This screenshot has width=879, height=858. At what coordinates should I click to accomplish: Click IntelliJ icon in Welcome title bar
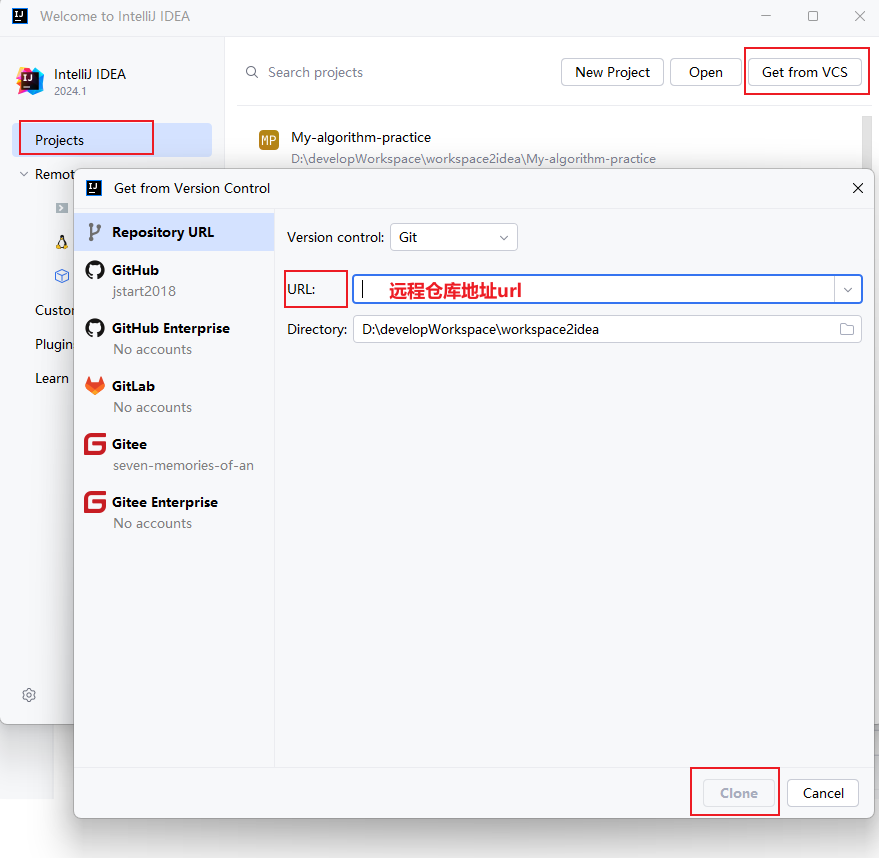coord(20,16)
